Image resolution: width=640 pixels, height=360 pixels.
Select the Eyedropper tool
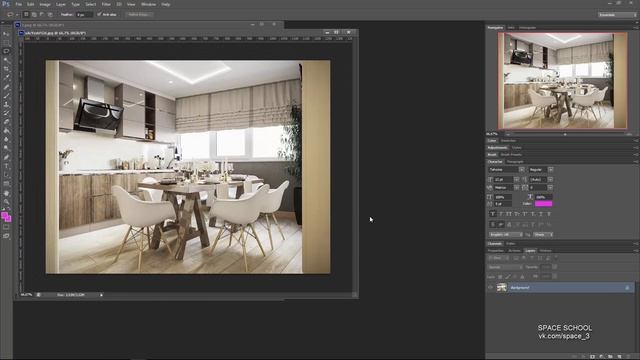point(6,78)
